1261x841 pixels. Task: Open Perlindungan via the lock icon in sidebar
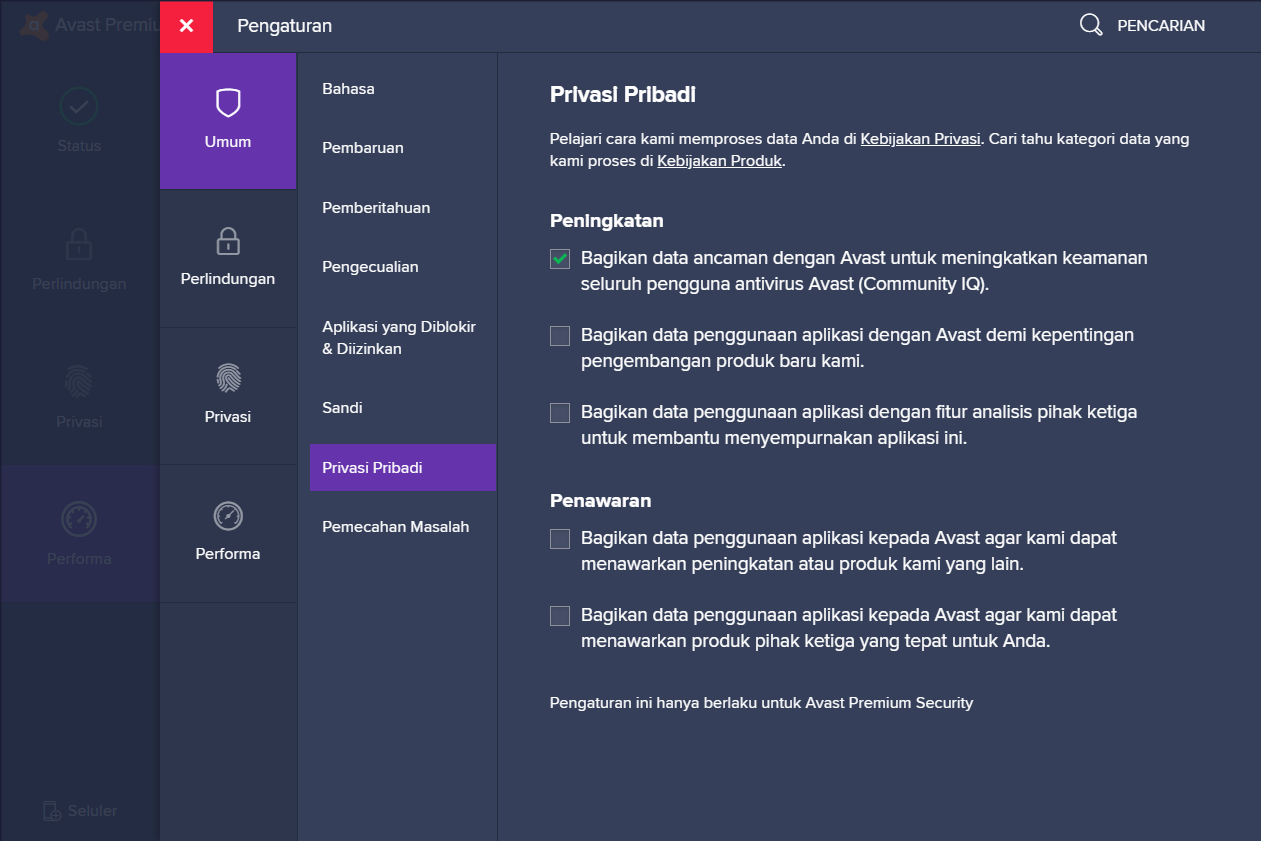click(x=78, y=244)
